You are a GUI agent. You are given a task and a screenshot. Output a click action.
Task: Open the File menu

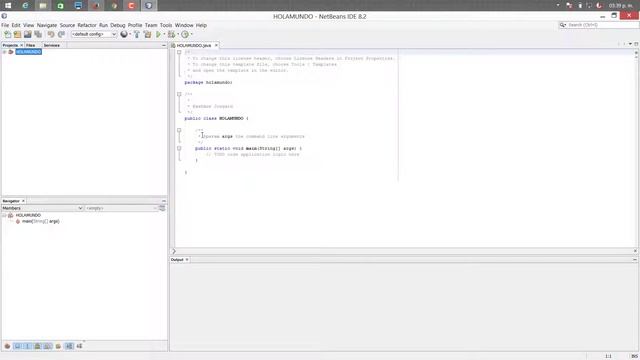pyautogui.click(x=5, y=25)
